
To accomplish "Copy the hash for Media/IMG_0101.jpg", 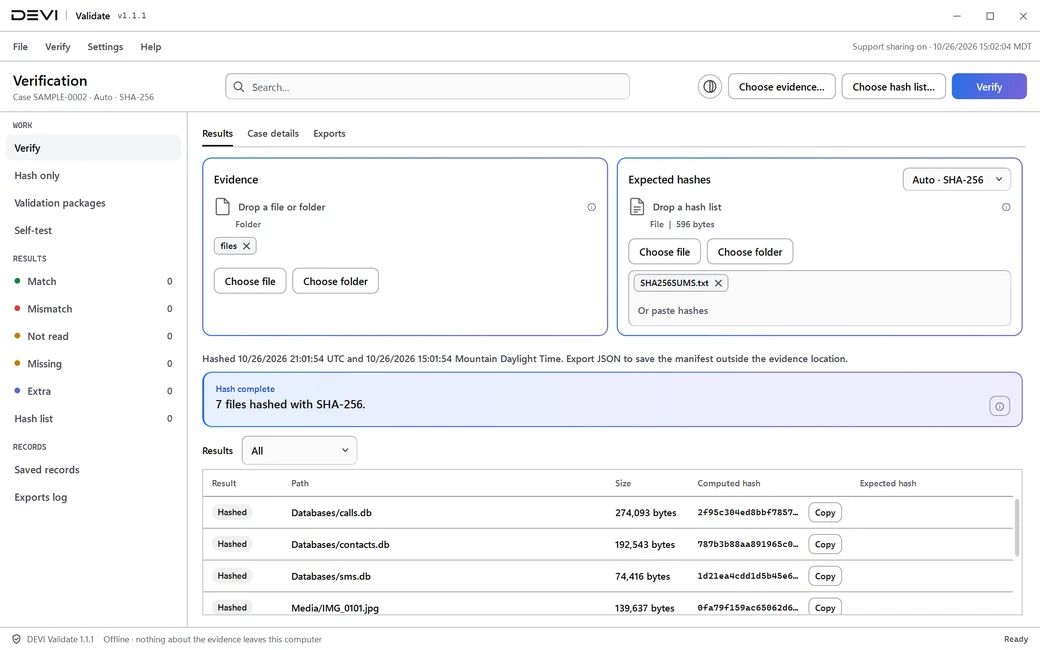I will click(825, 608).
